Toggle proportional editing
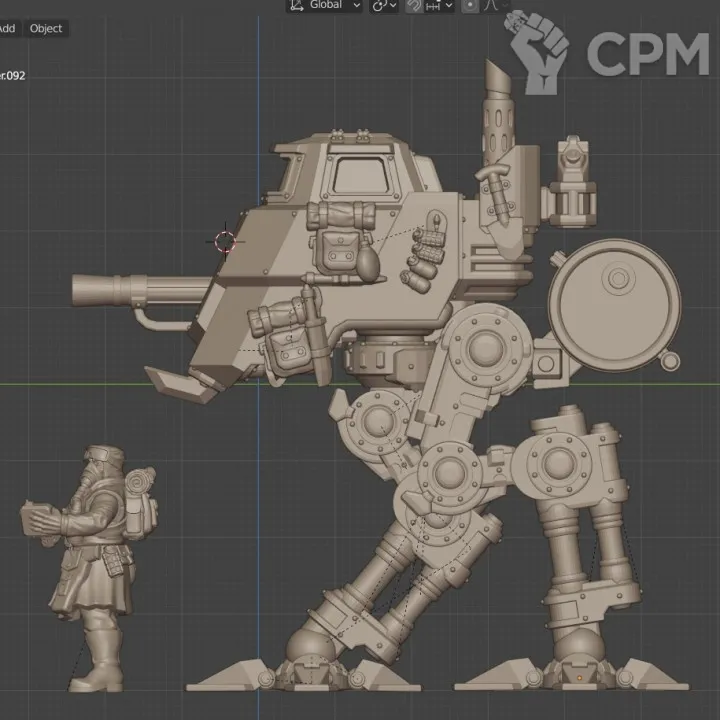This screenshot has height=720, width=720. 469,5
